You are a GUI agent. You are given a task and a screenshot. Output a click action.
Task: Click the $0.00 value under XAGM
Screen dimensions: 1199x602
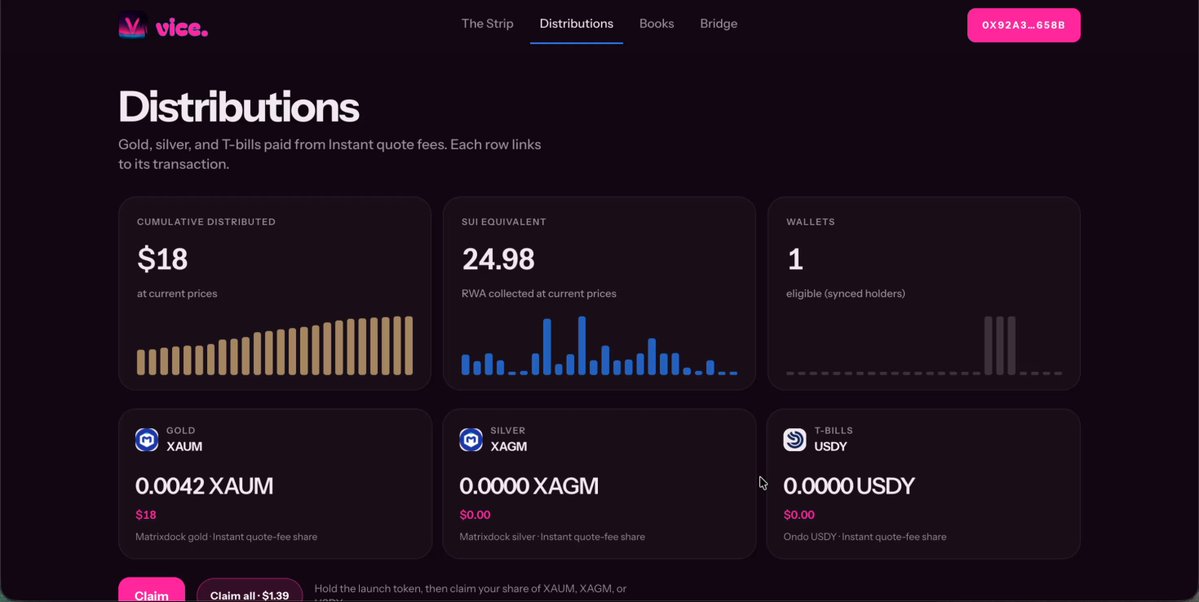pos(475,515)
